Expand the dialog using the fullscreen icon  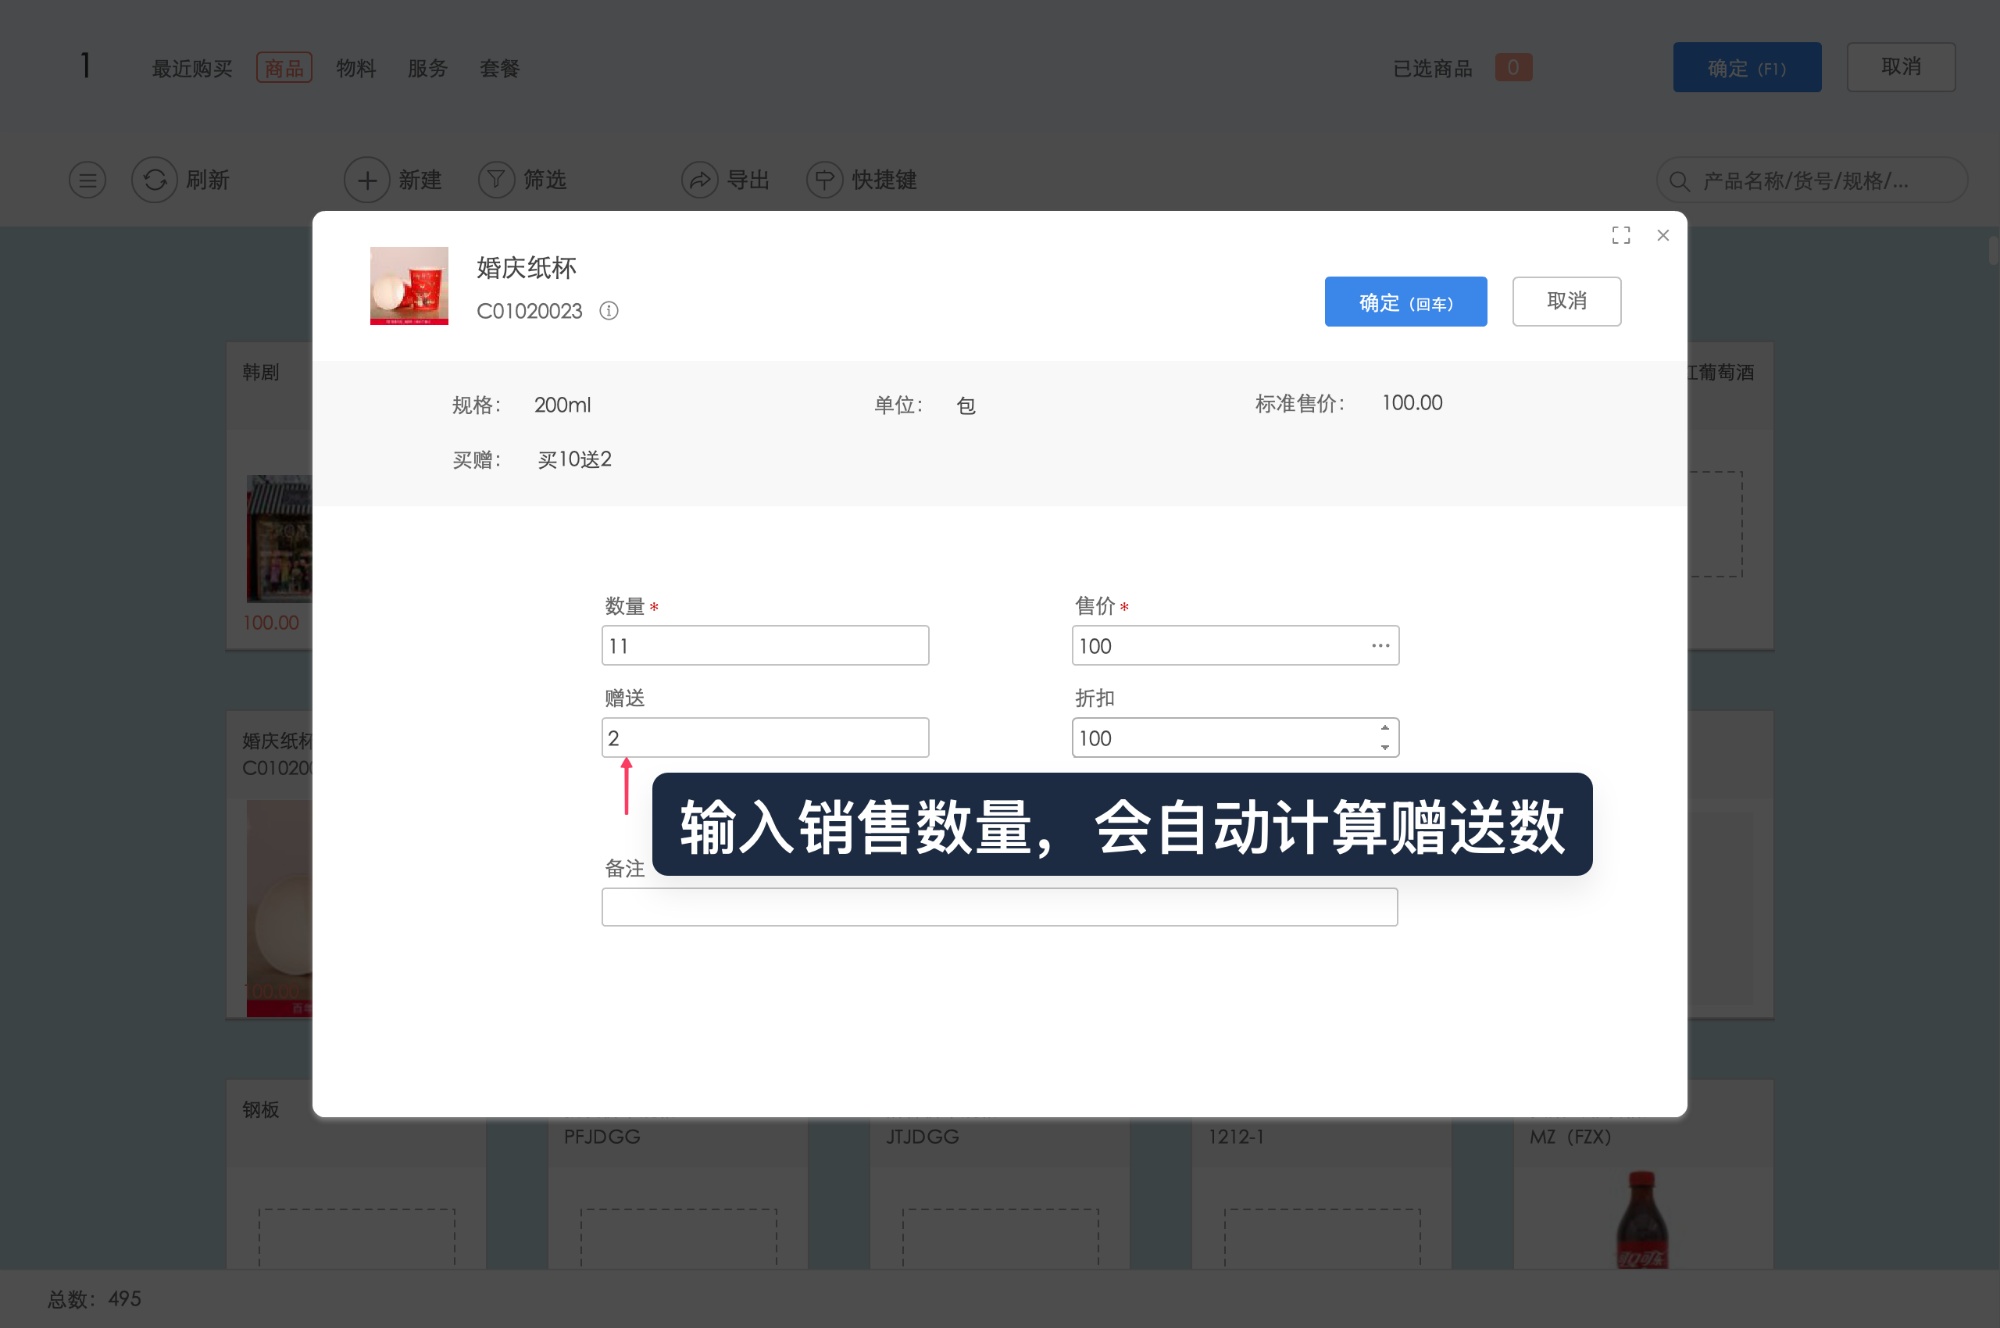(1621, 235)
